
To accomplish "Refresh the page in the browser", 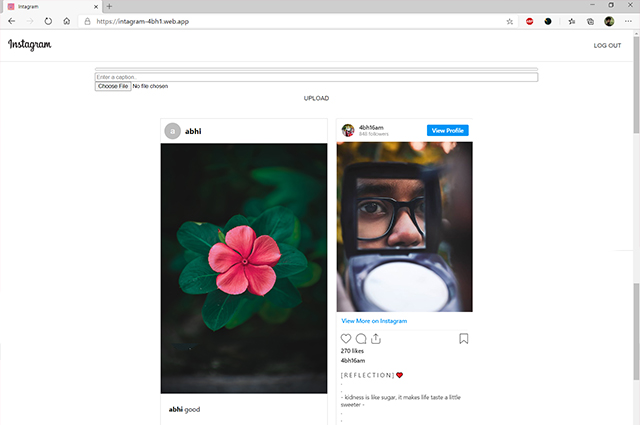I will pyautogui.click(x=48, y=20).
